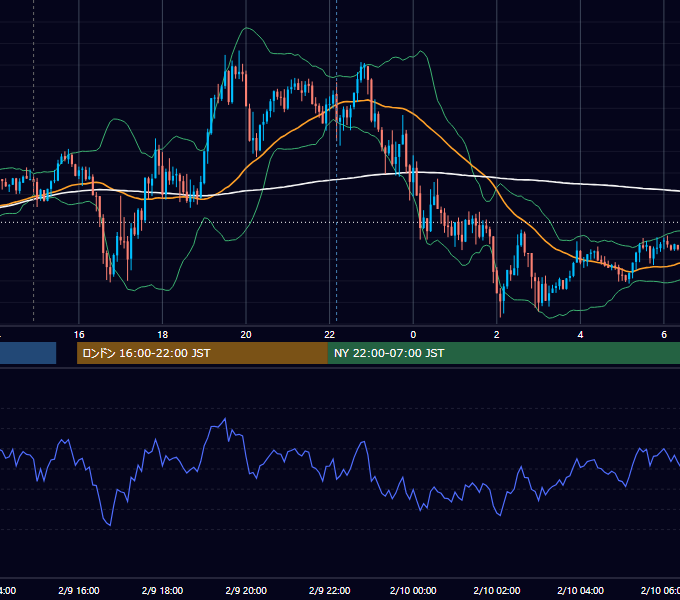Click the 18 hour label on price chart axis

click(162, 335)
